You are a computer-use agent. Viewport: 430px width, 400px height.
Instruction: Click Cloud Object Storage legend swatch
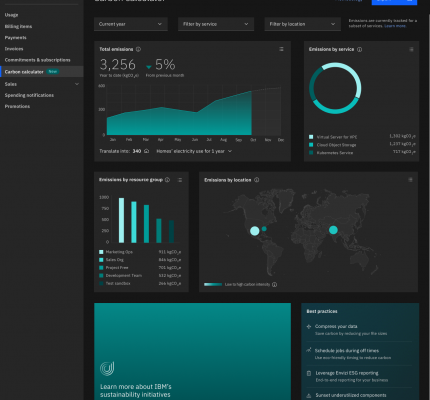pos(311,145)
